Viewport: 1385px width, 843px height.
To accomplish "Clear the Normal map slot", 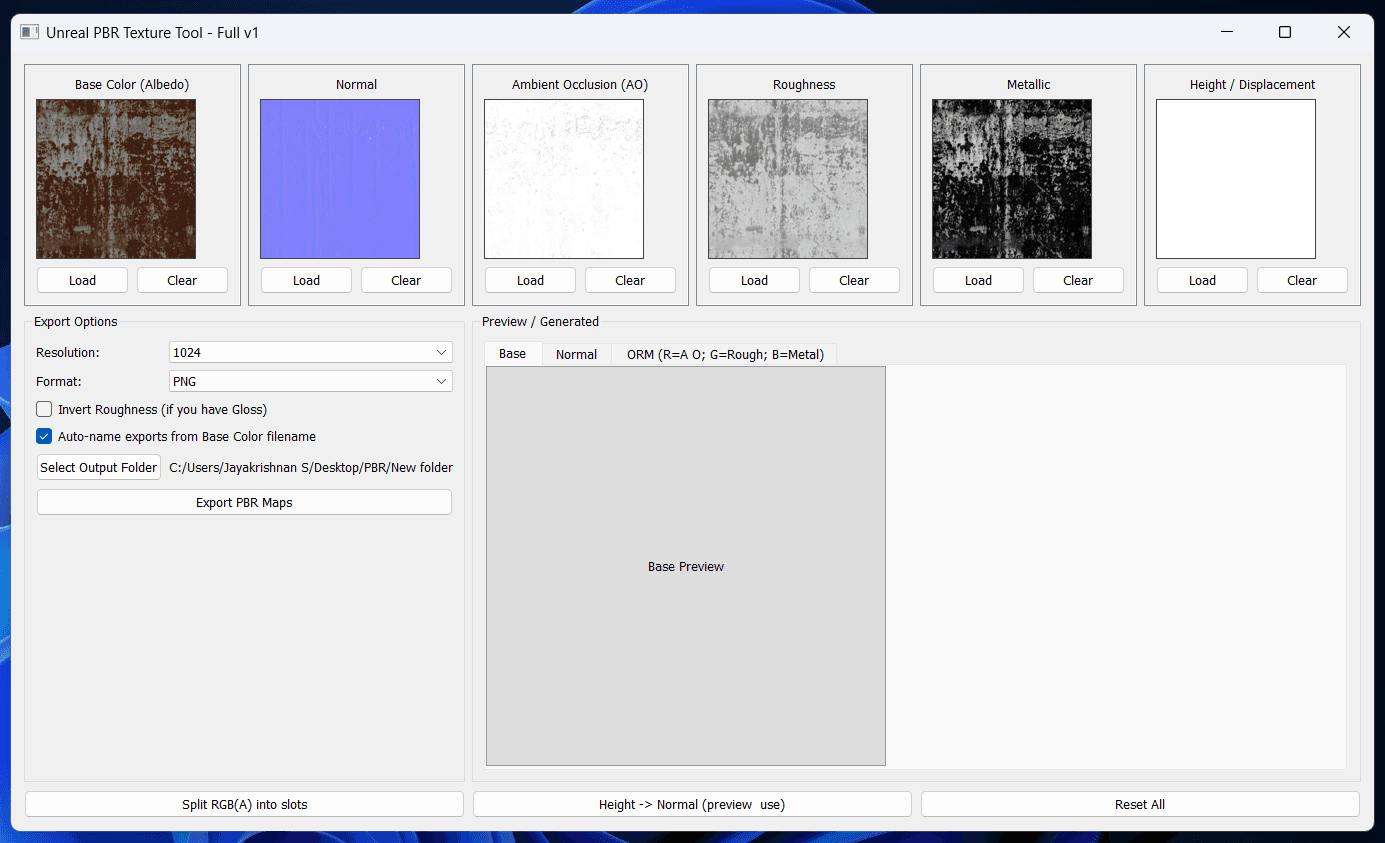I will (x=406, y=280).
